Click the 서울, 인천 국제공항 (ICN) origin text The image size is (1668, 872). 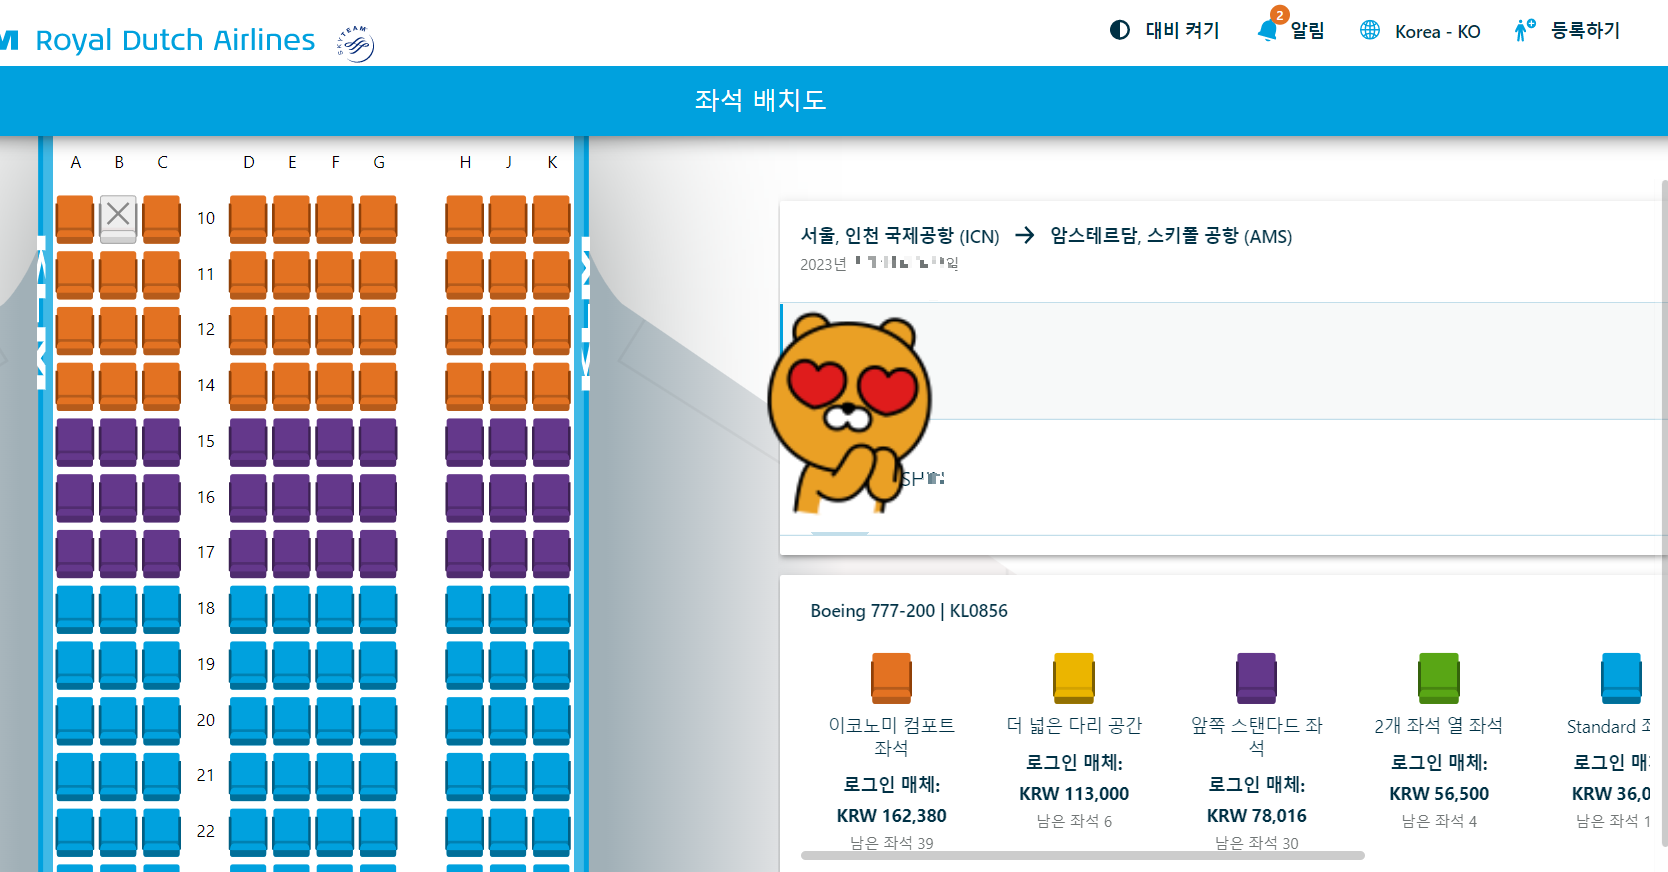click(900, 236)
